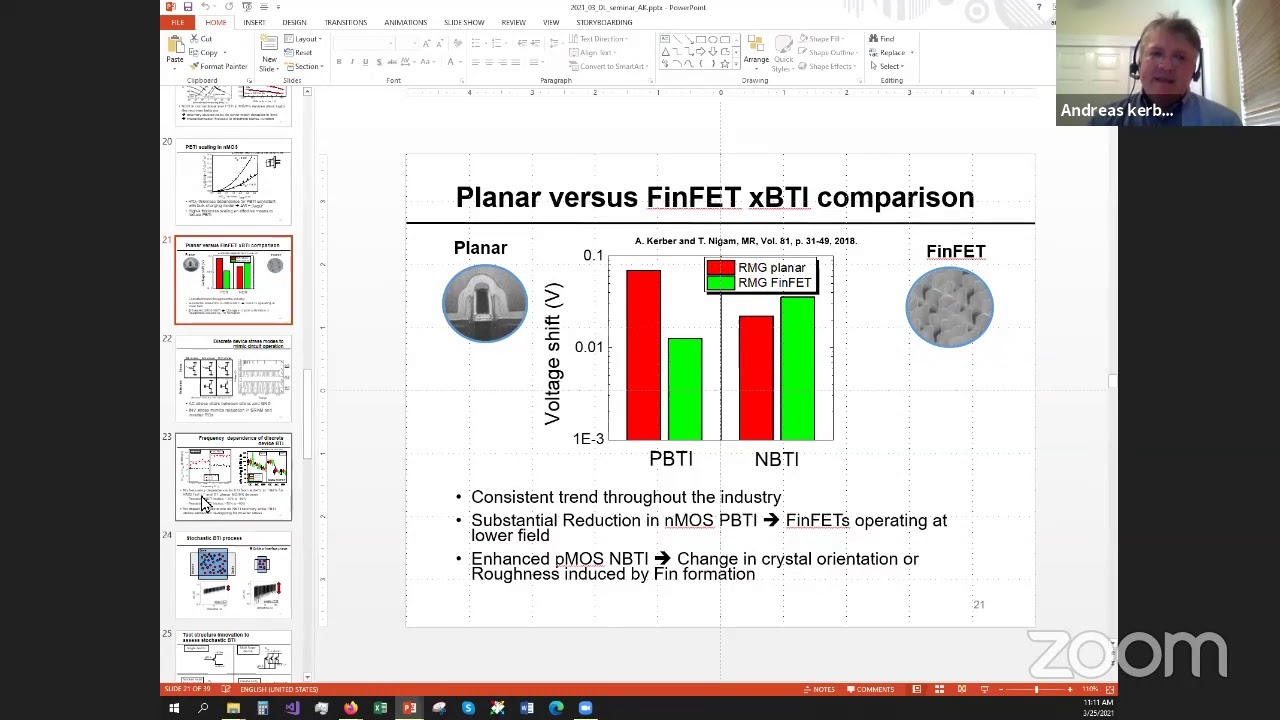Switch to the INSERT tab

254,22
